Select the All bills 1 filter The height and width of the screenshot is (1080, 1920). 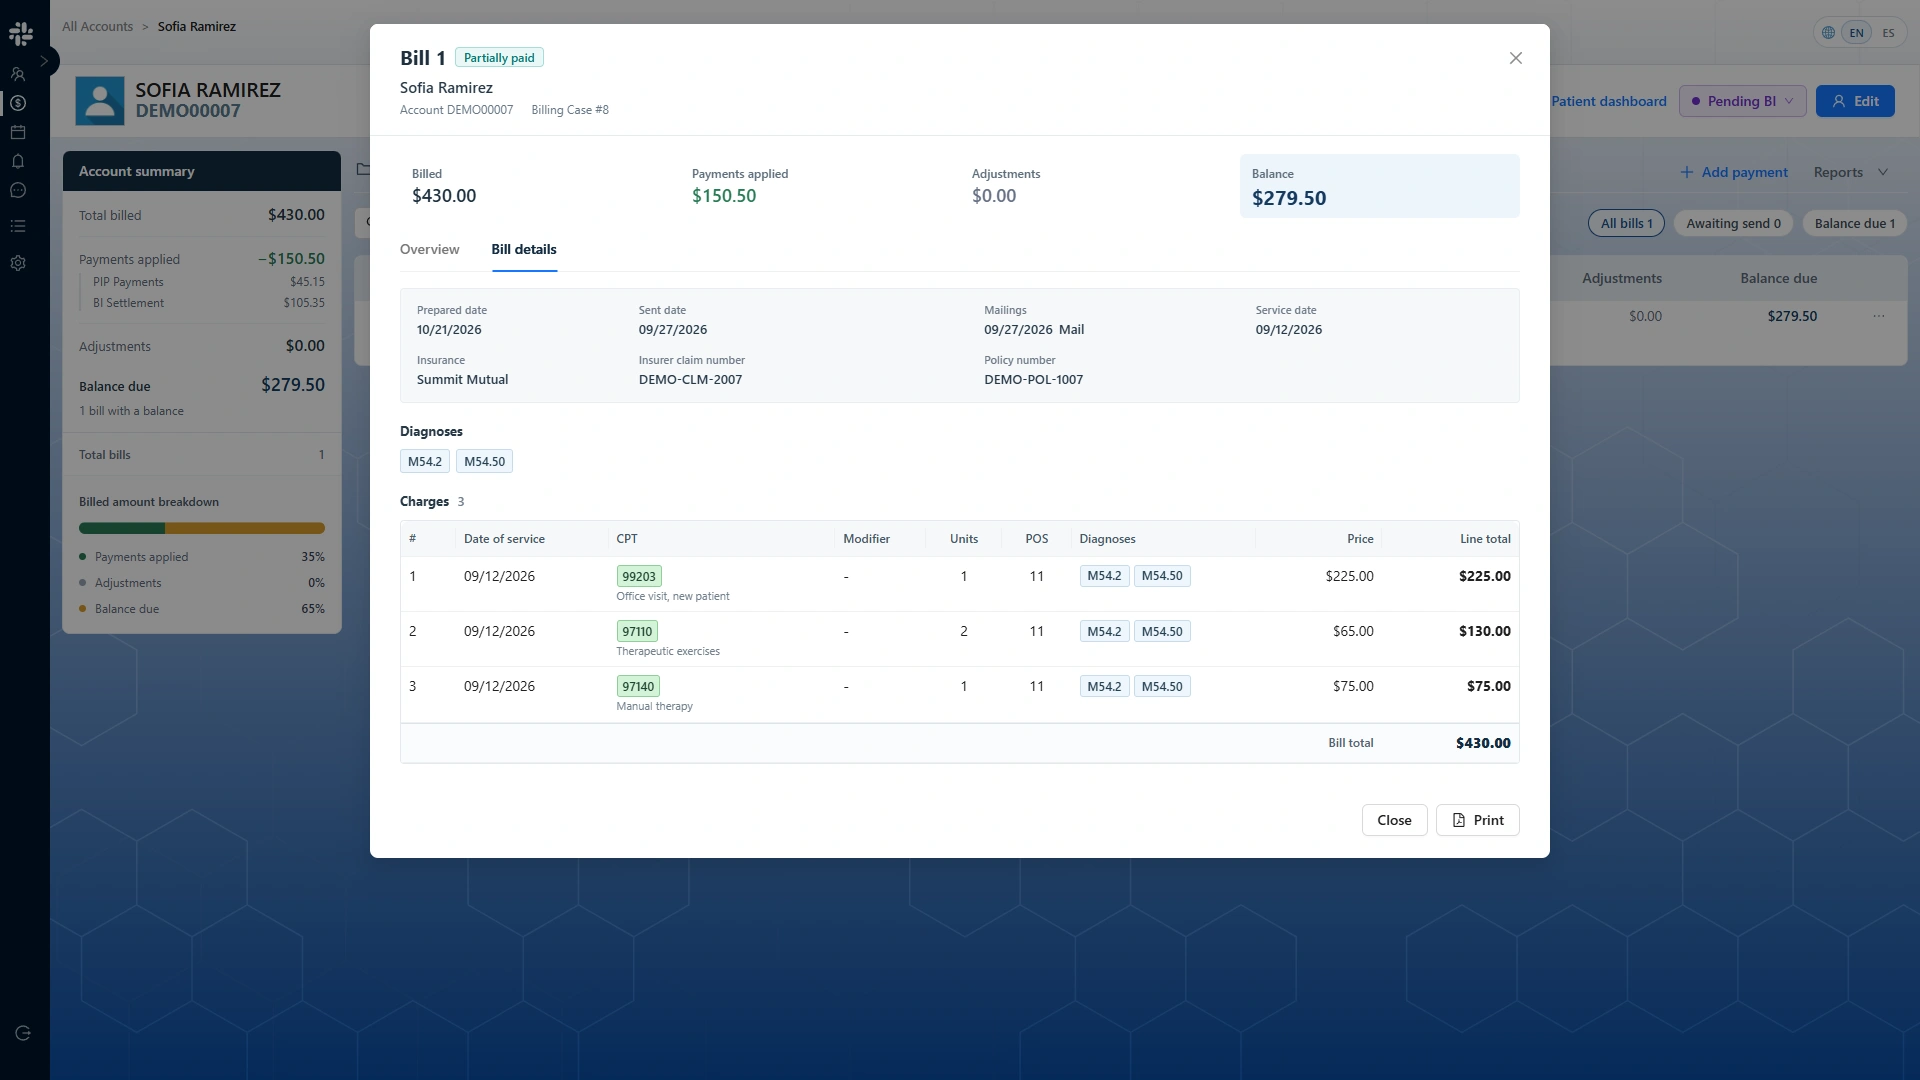[x=1626, y=223]
